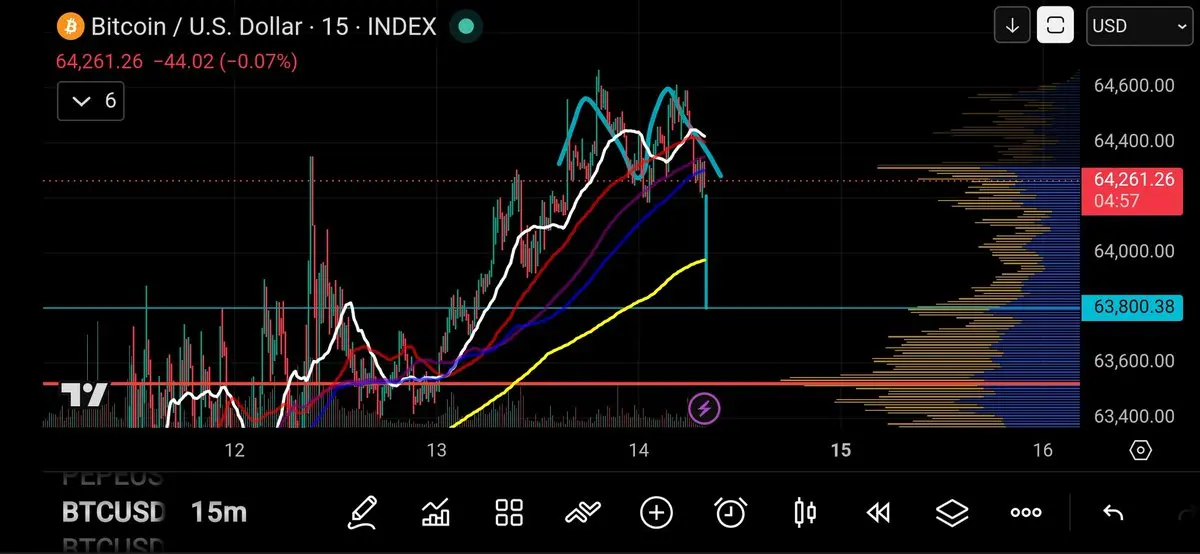Tap date label 13 on time axis

(436, 451)
